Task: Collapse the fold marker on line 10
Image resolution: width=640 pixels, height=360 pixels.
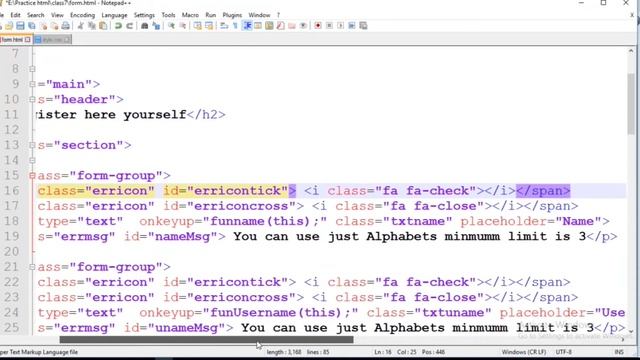Action: pyautogui.click(x=32, y=99)
